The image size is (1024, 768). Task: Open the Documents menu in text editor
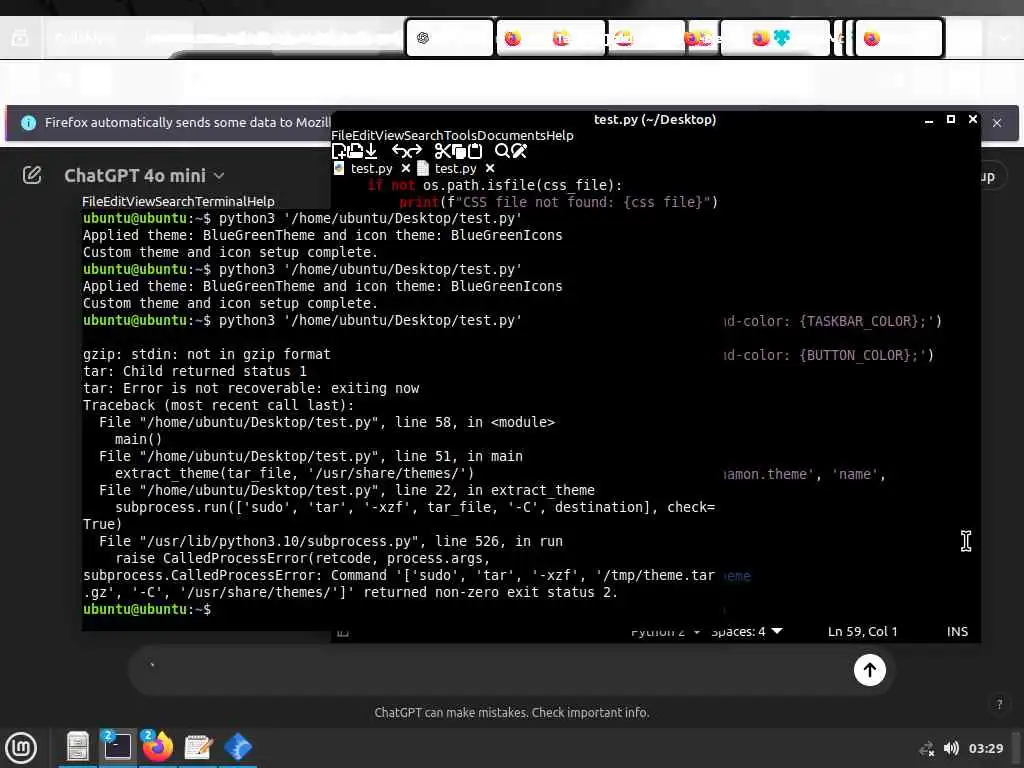(x=511, y=135)
